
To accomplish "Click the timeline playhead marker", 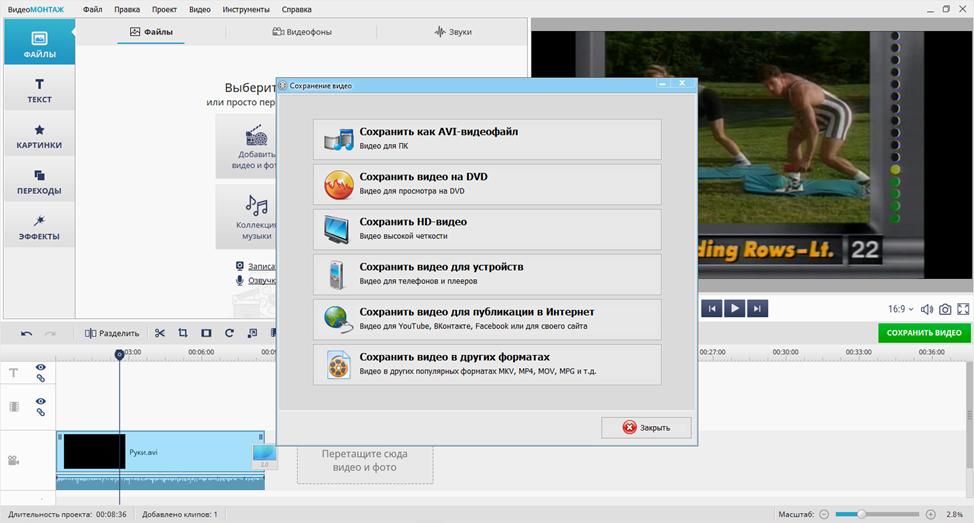I will coord(119,354).
